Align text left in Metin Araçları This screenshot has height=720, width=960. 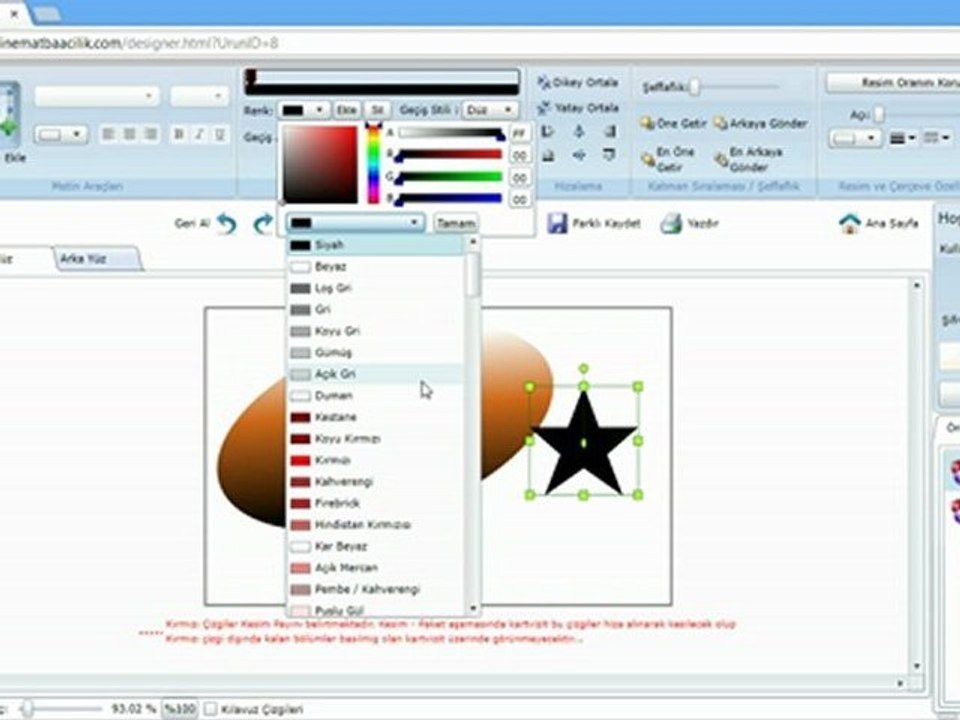tap(108, 133)
